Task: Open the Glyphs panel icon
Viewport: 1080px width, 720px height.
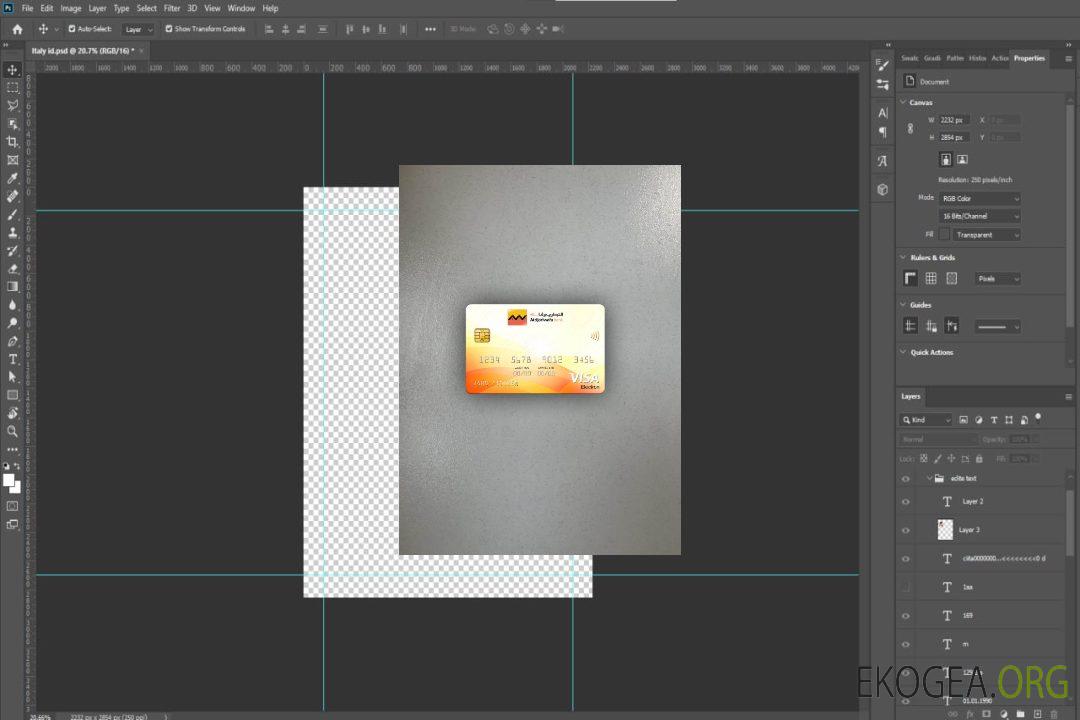Action: [882, 161]
